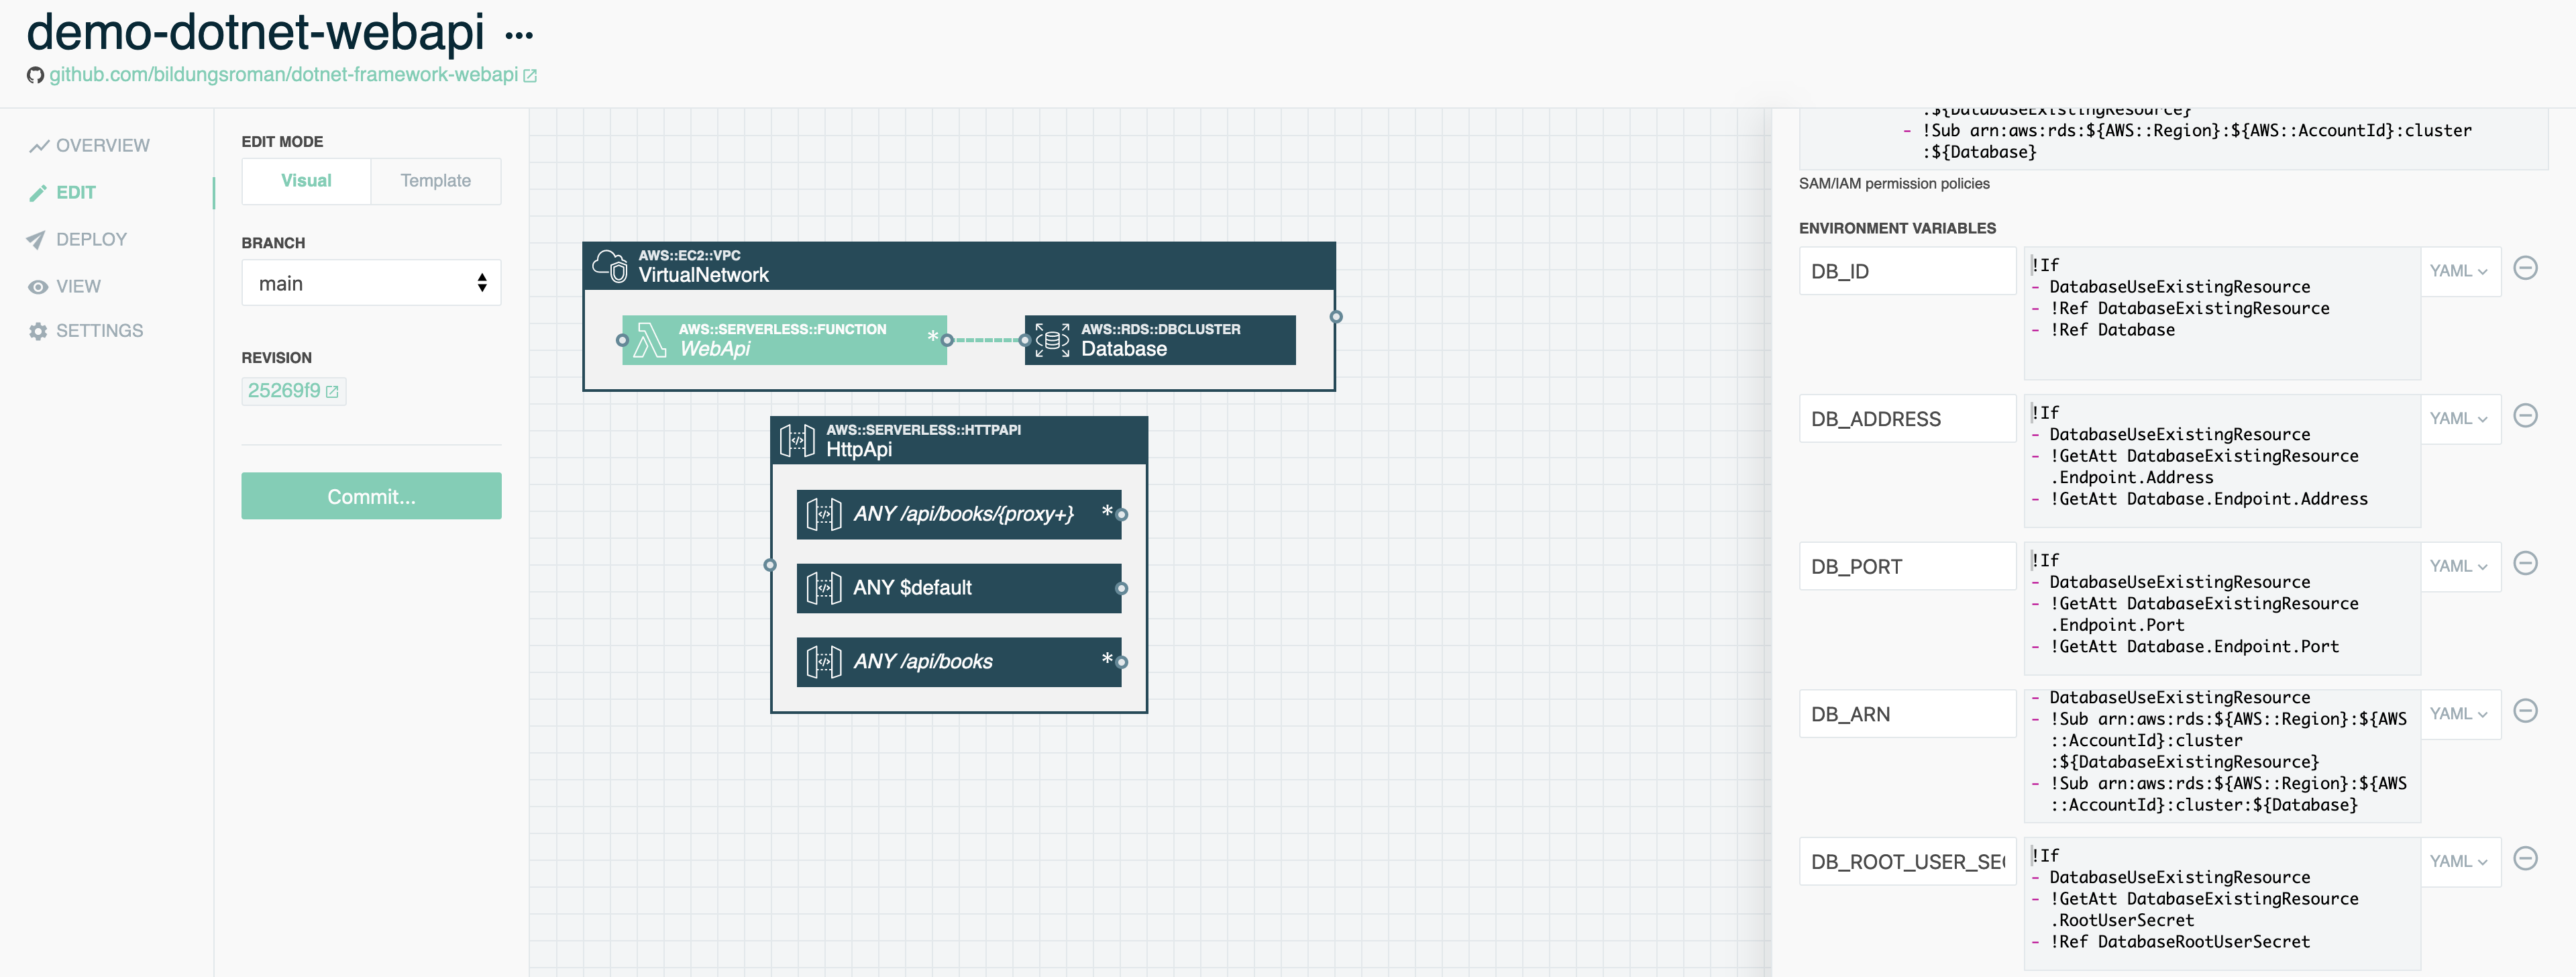Click the HttpApi resource icon
The image size is (2576, 977).
click(x=797, y=440)
